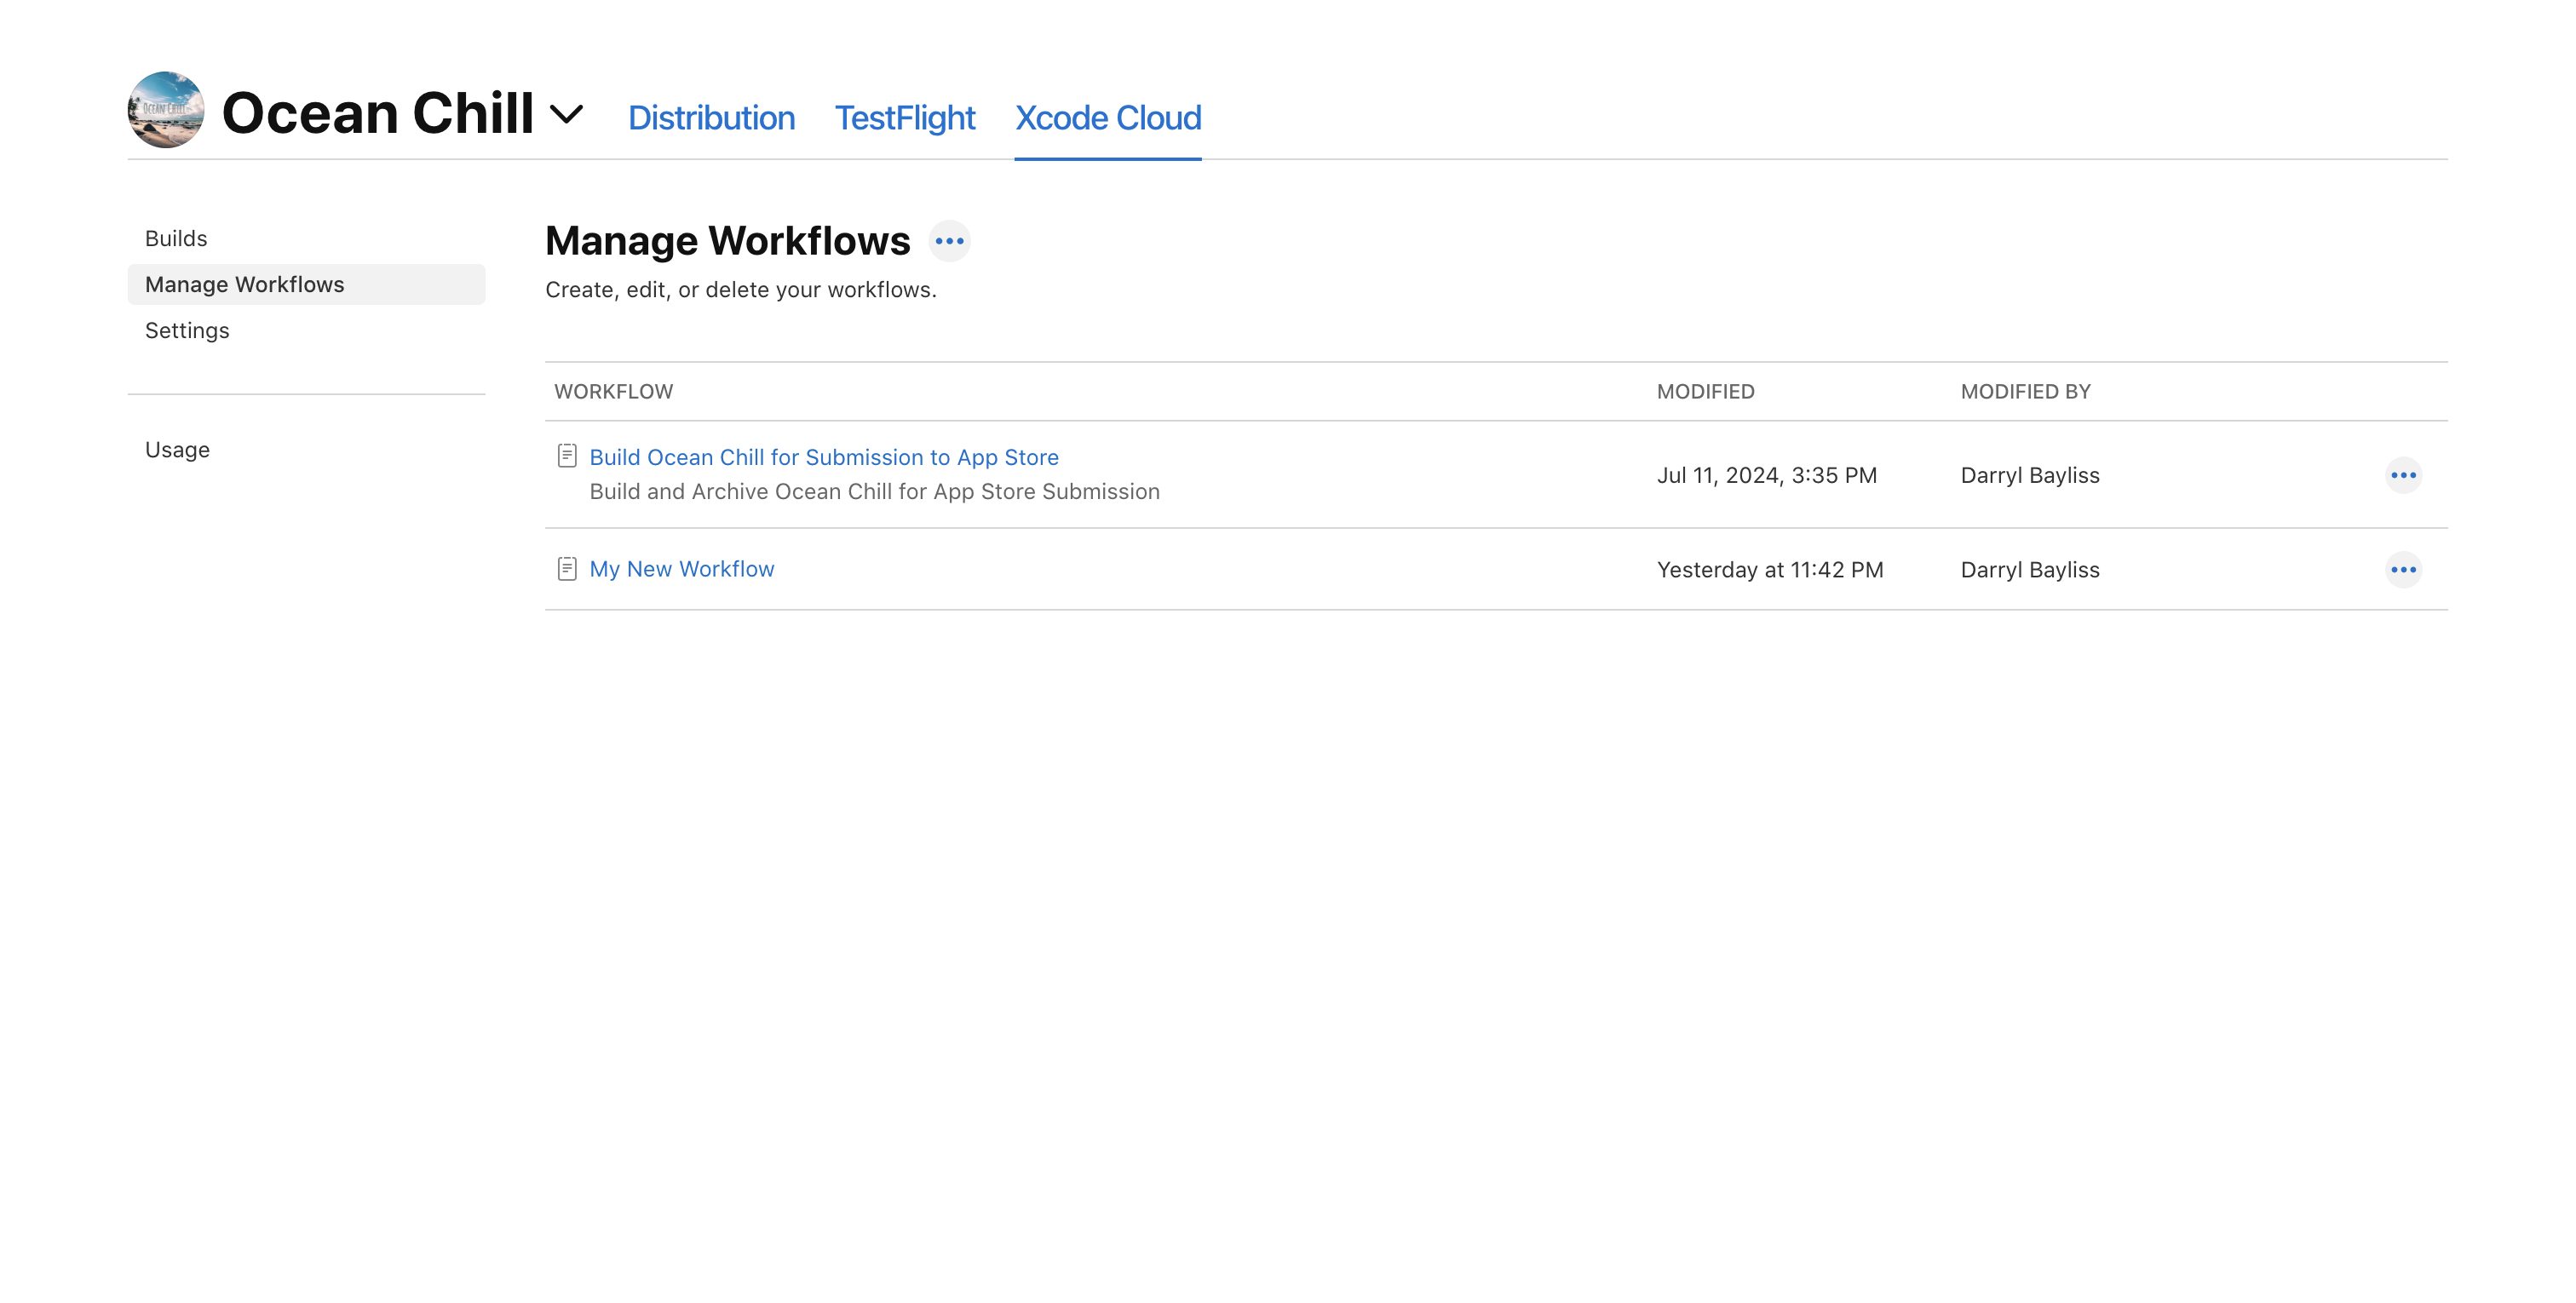Click Darryl Bayliss in the My New Workflow row
Screen dimensions: 2576x1303
tap(2029, 570)
